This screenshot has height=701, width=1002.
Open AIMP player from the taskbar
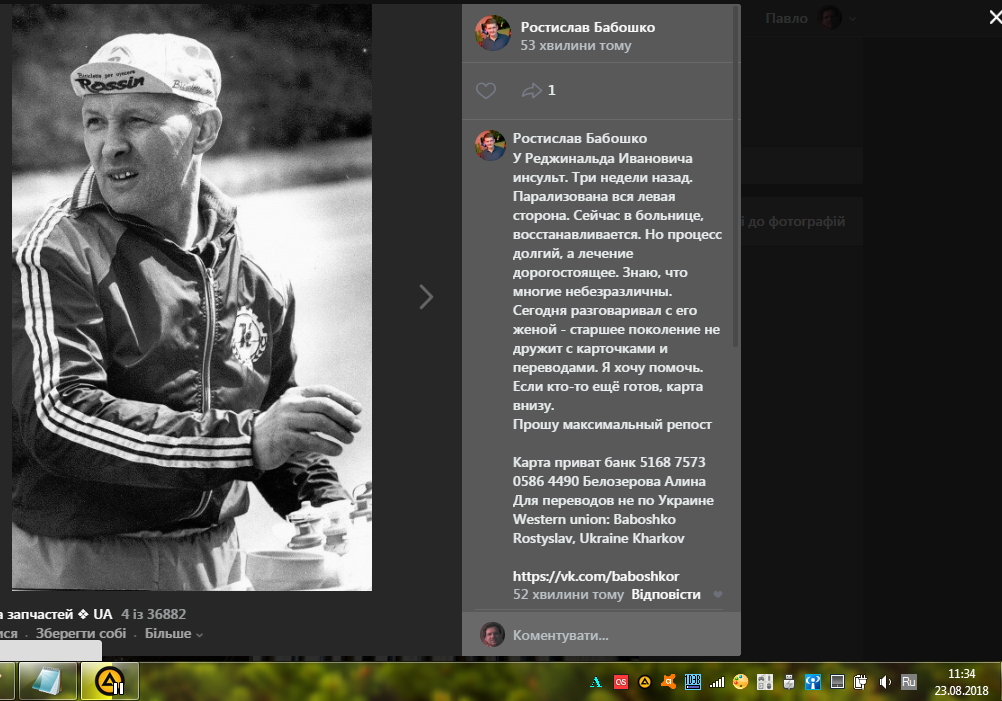[108, 682]
